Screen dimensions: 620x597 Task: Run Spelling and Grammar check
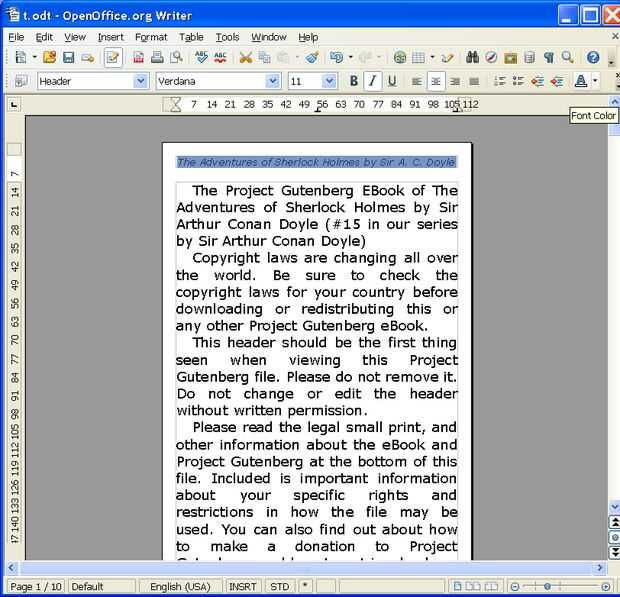click(x=201, y=58)
